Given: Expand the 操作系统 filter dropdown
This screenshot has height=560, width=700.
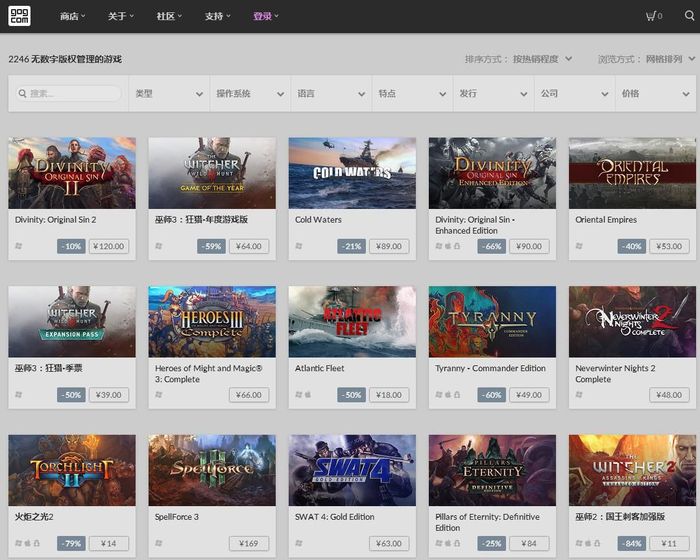Looking at the screenshot, I should [250, 94].
